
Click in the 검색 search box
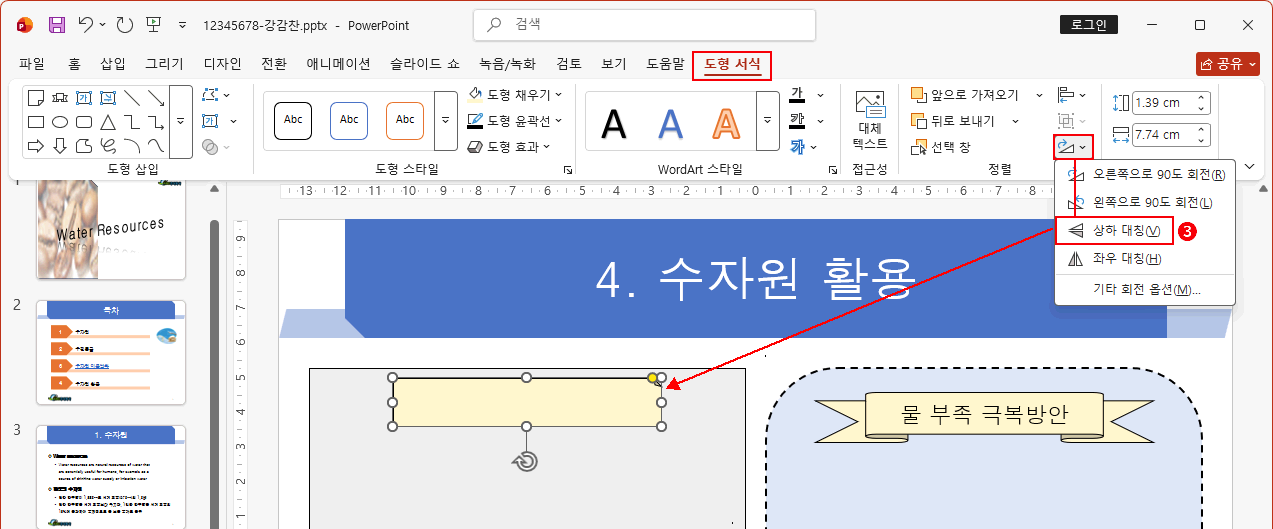click(644, 25)
